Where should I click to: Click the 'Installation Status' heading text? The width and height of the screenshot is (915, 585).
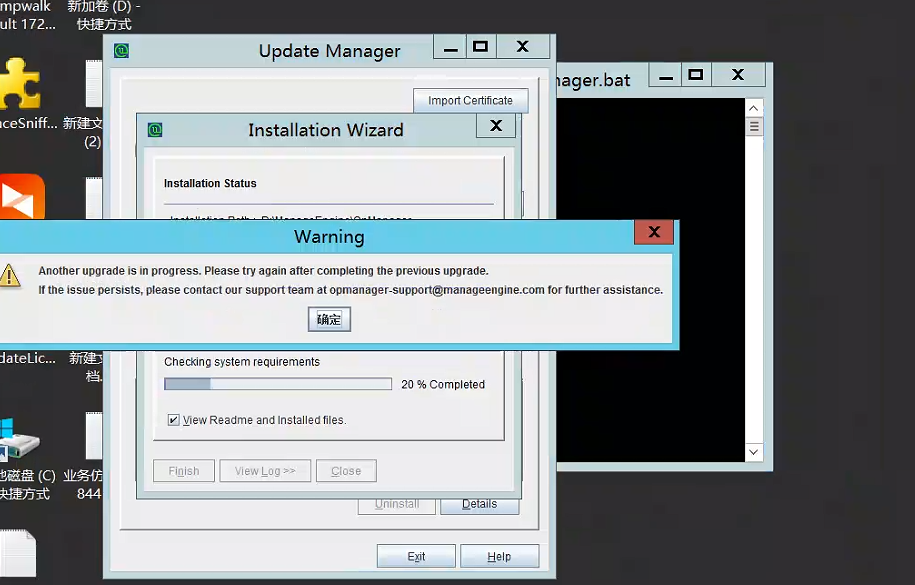click(210, 183)
